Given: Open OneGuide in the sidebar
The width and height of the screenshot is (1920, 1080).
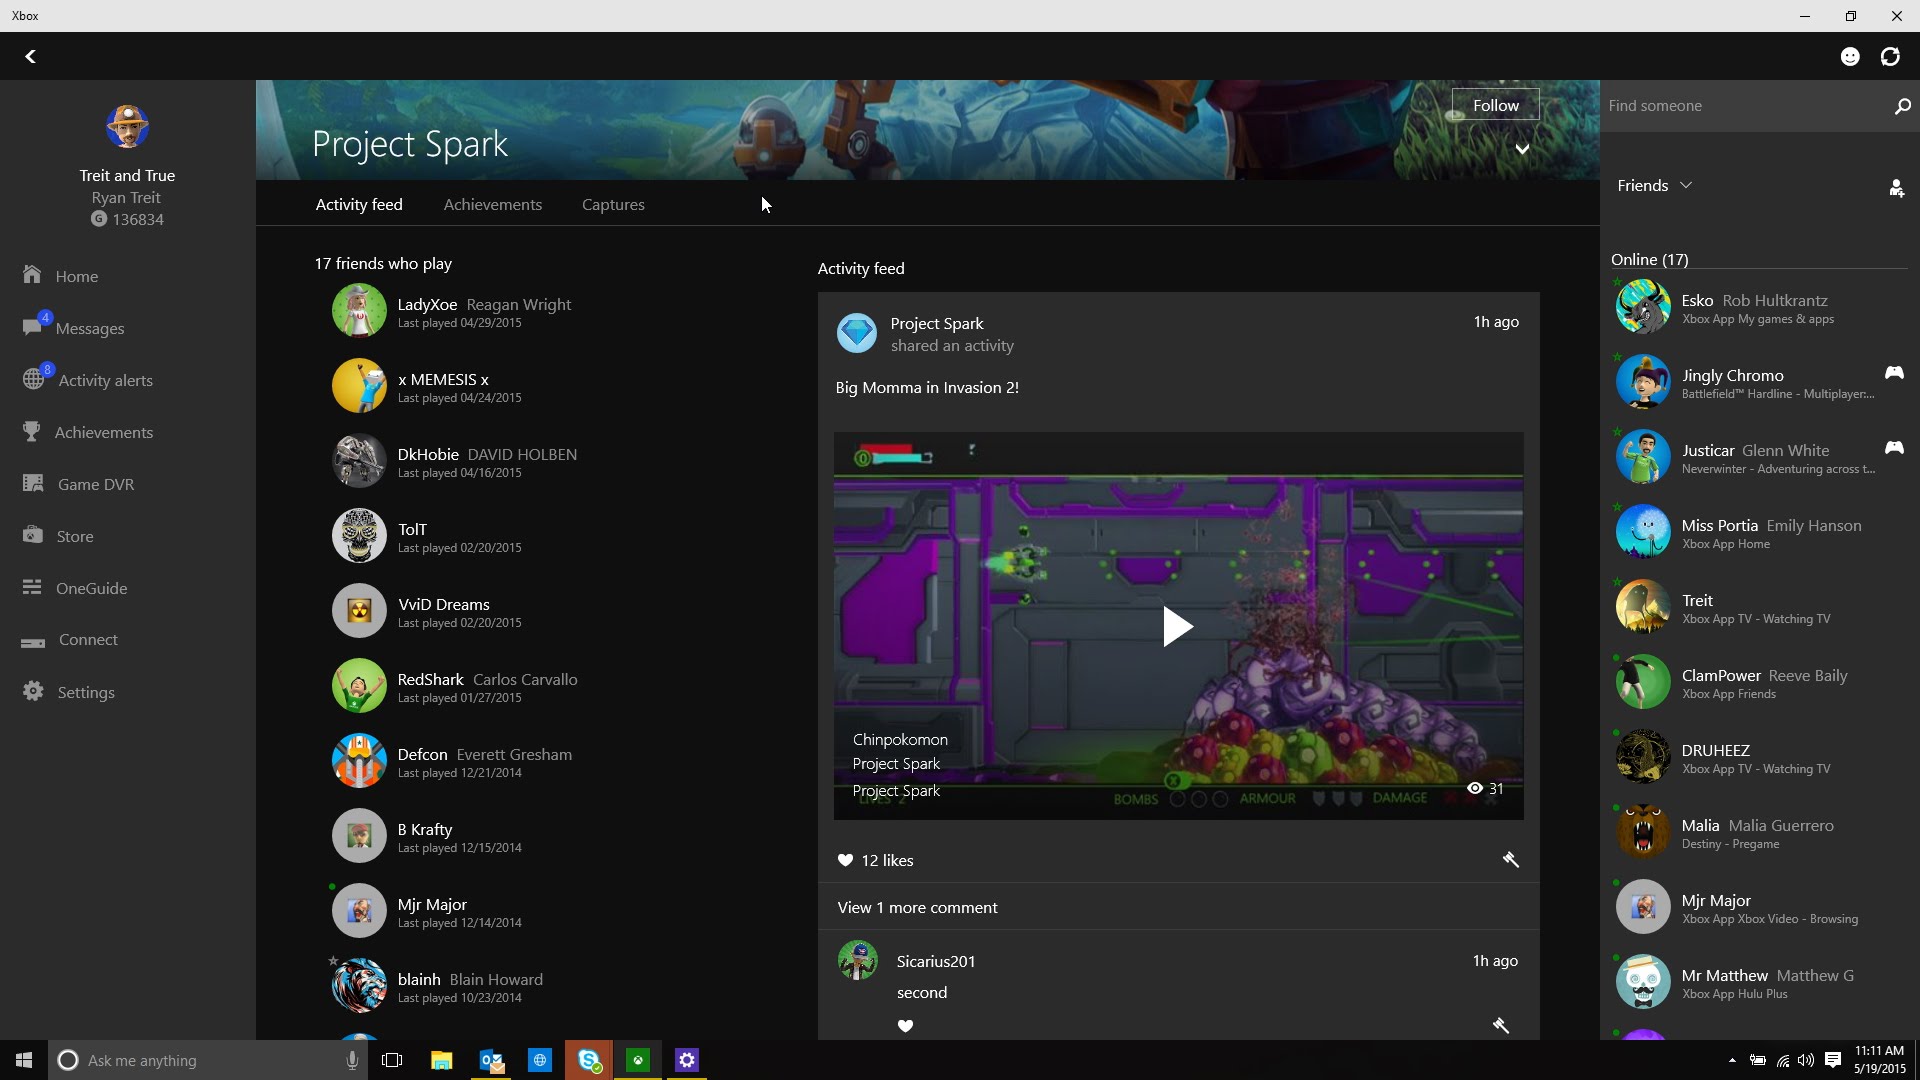Looking at the screenshot, I should coord(75,588).
